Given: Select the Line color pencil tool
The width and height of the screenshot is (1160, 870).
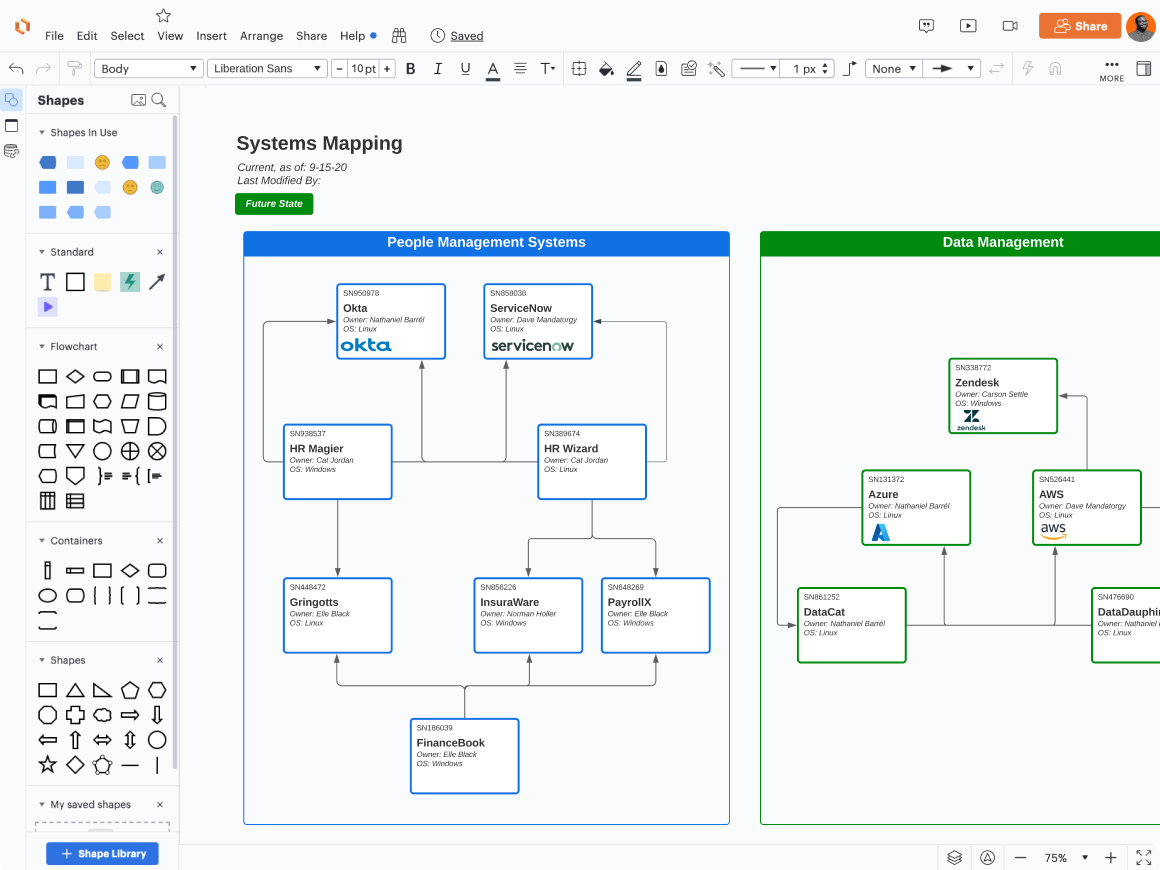Looking at the screenshot, I should 634,68.
